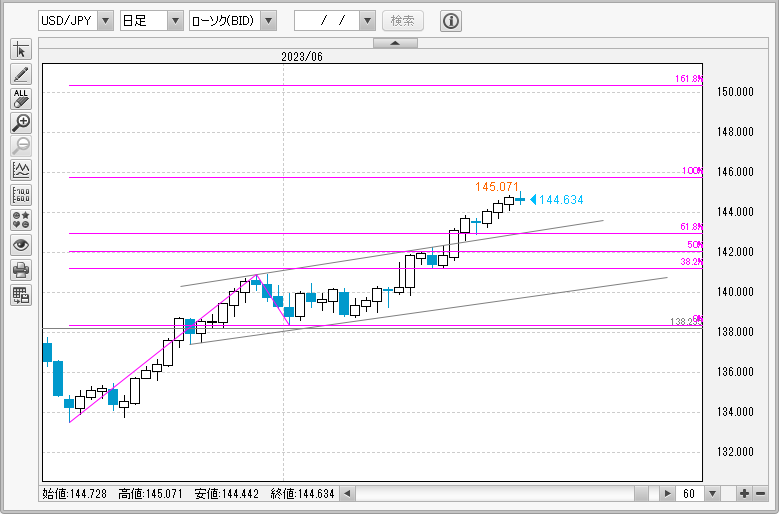The image size is (779, 514).
Task: Zoom in with magnifier plus tool
Action: tap(21, 123)
